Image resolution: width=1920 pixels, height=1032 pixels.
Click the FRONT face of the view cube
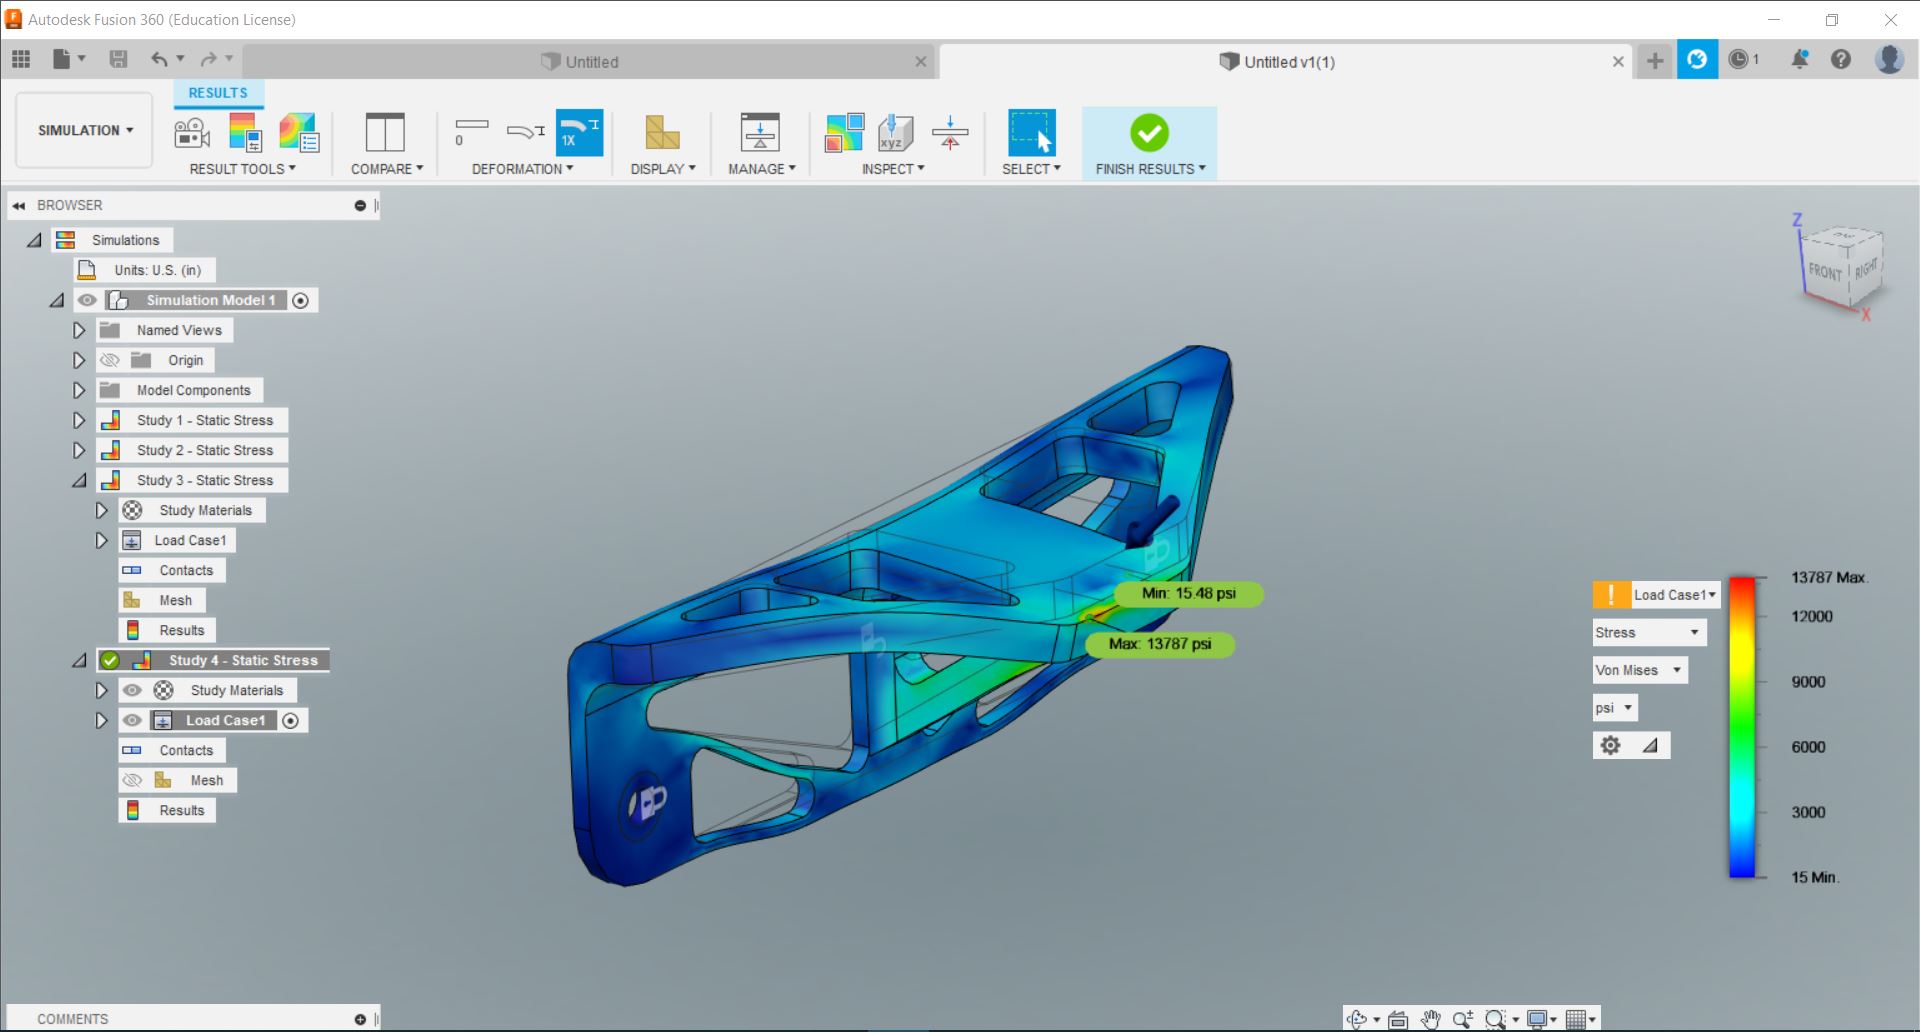point(1824,271)
